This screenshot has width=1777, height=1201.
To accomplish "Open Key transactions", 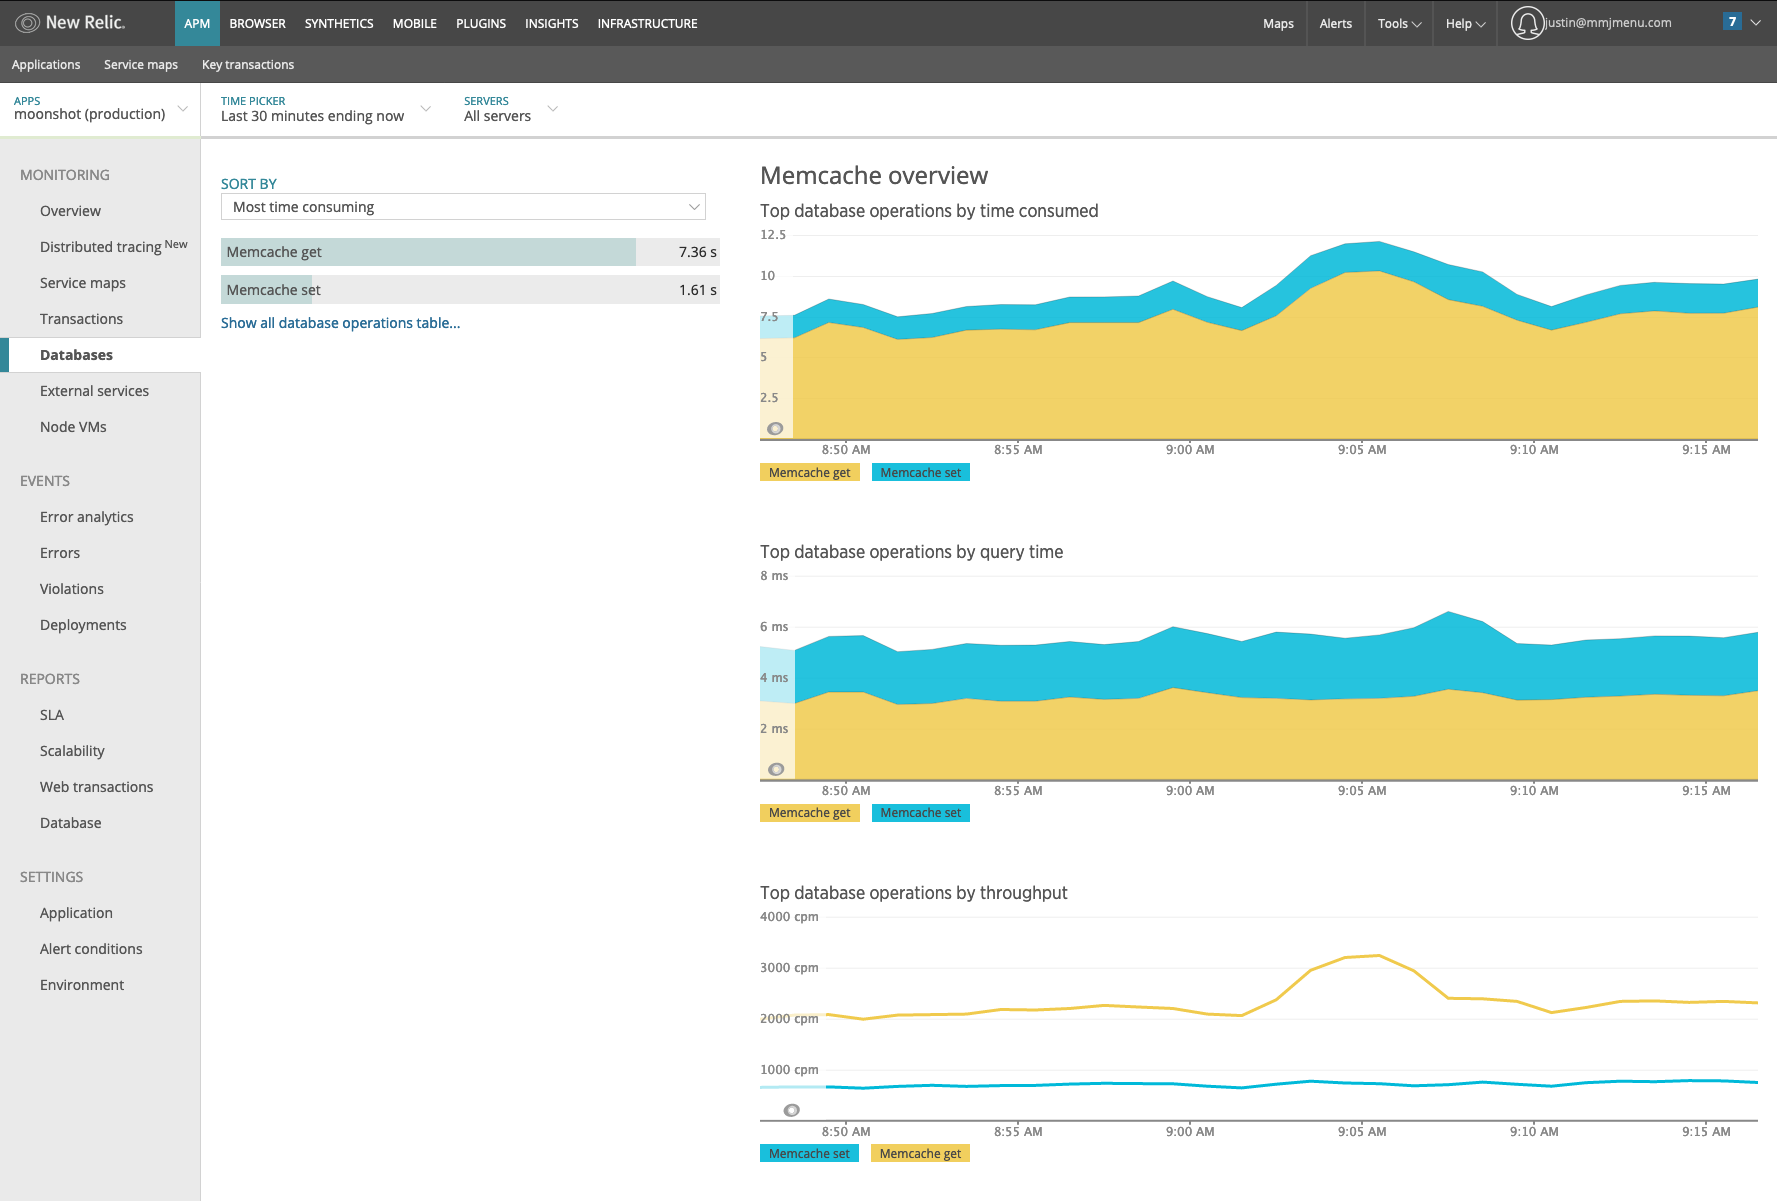I will pos(248,64).
